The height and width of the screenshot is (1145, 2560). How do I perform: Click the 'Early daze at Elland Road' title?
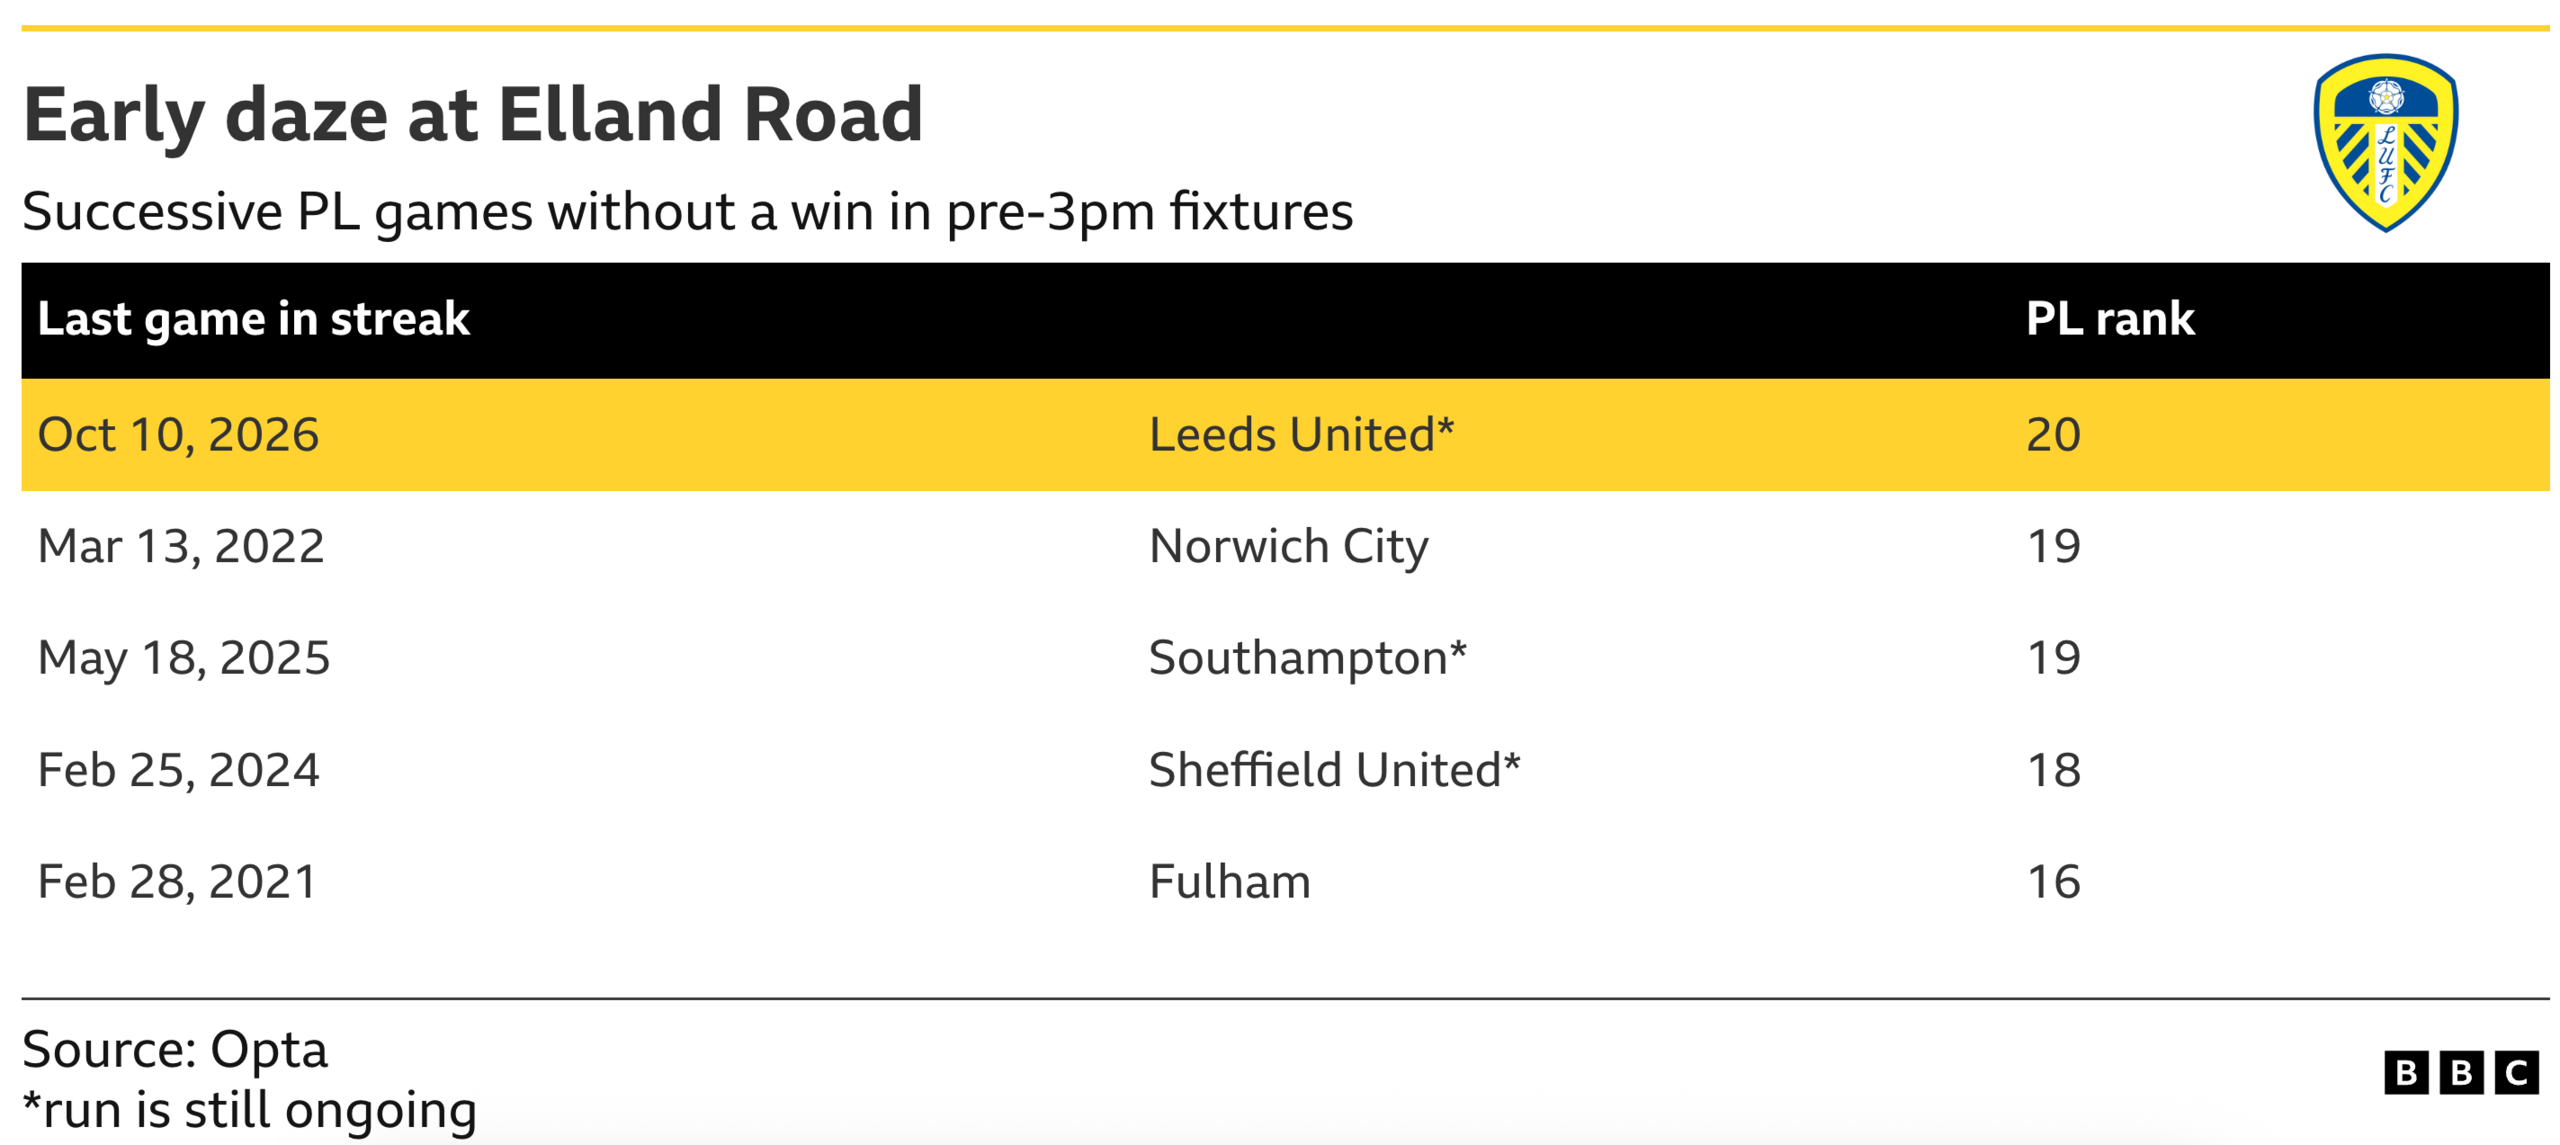click(473, 115)
